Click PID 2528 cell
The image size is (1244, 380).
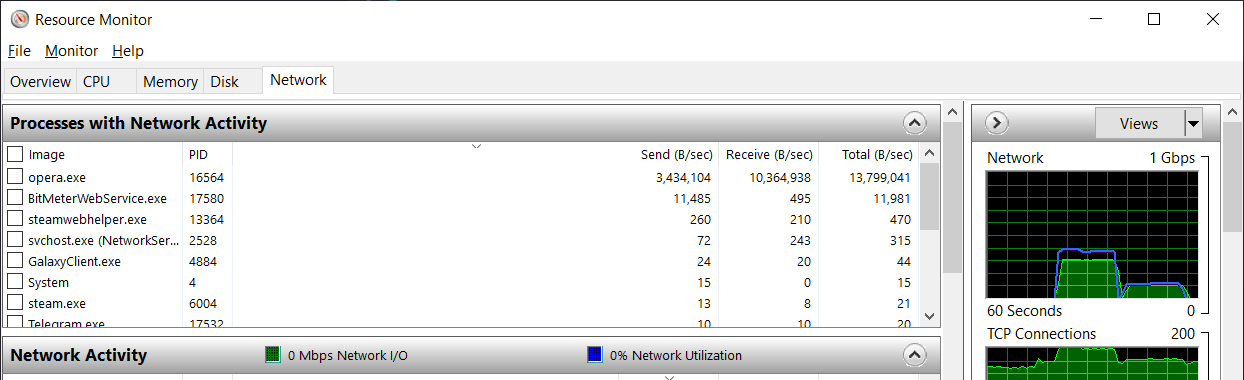pos(202,240)
